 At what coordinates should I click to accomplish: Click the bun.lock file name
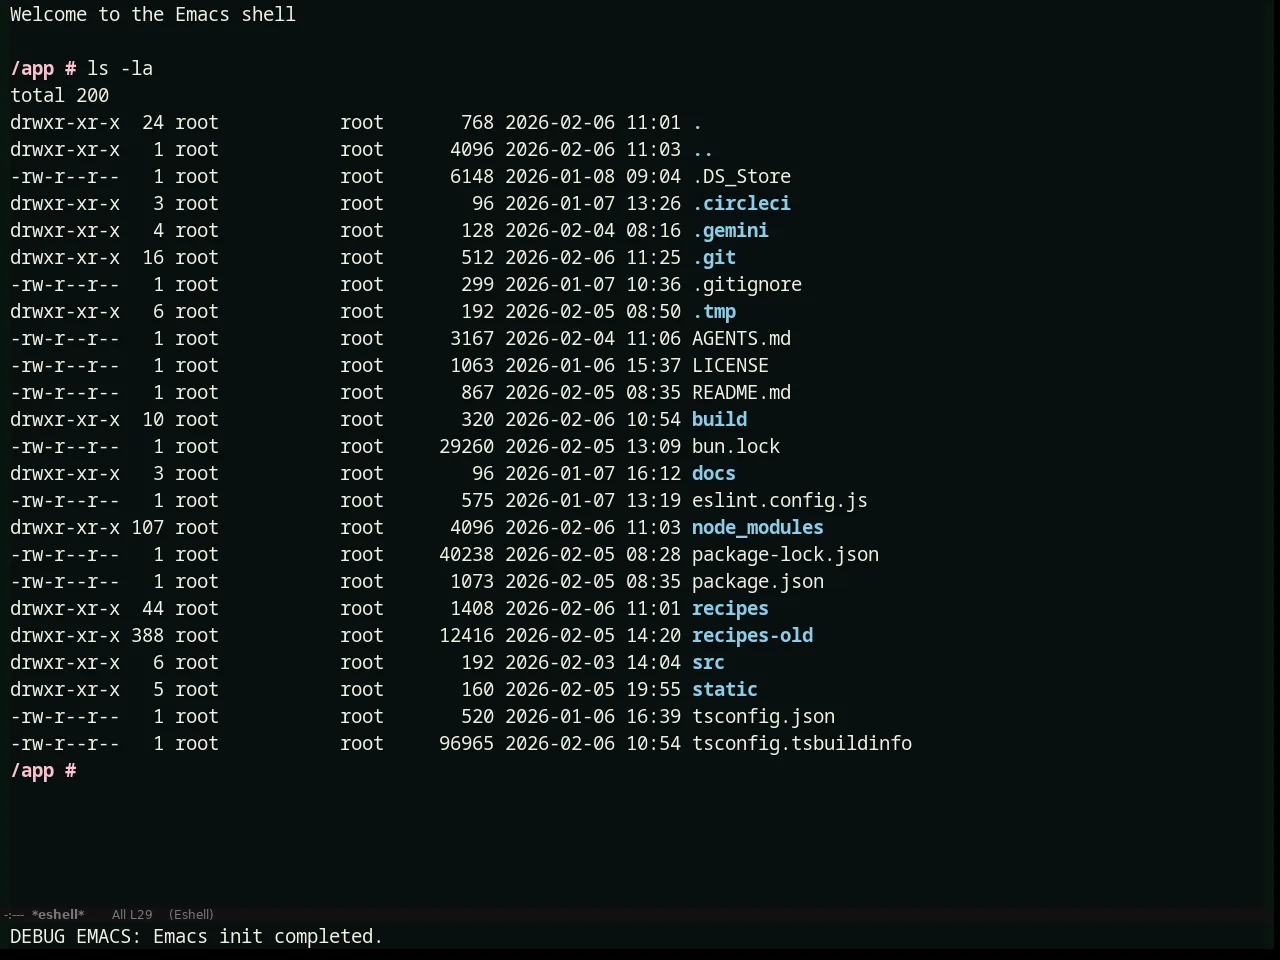point(736,446)
